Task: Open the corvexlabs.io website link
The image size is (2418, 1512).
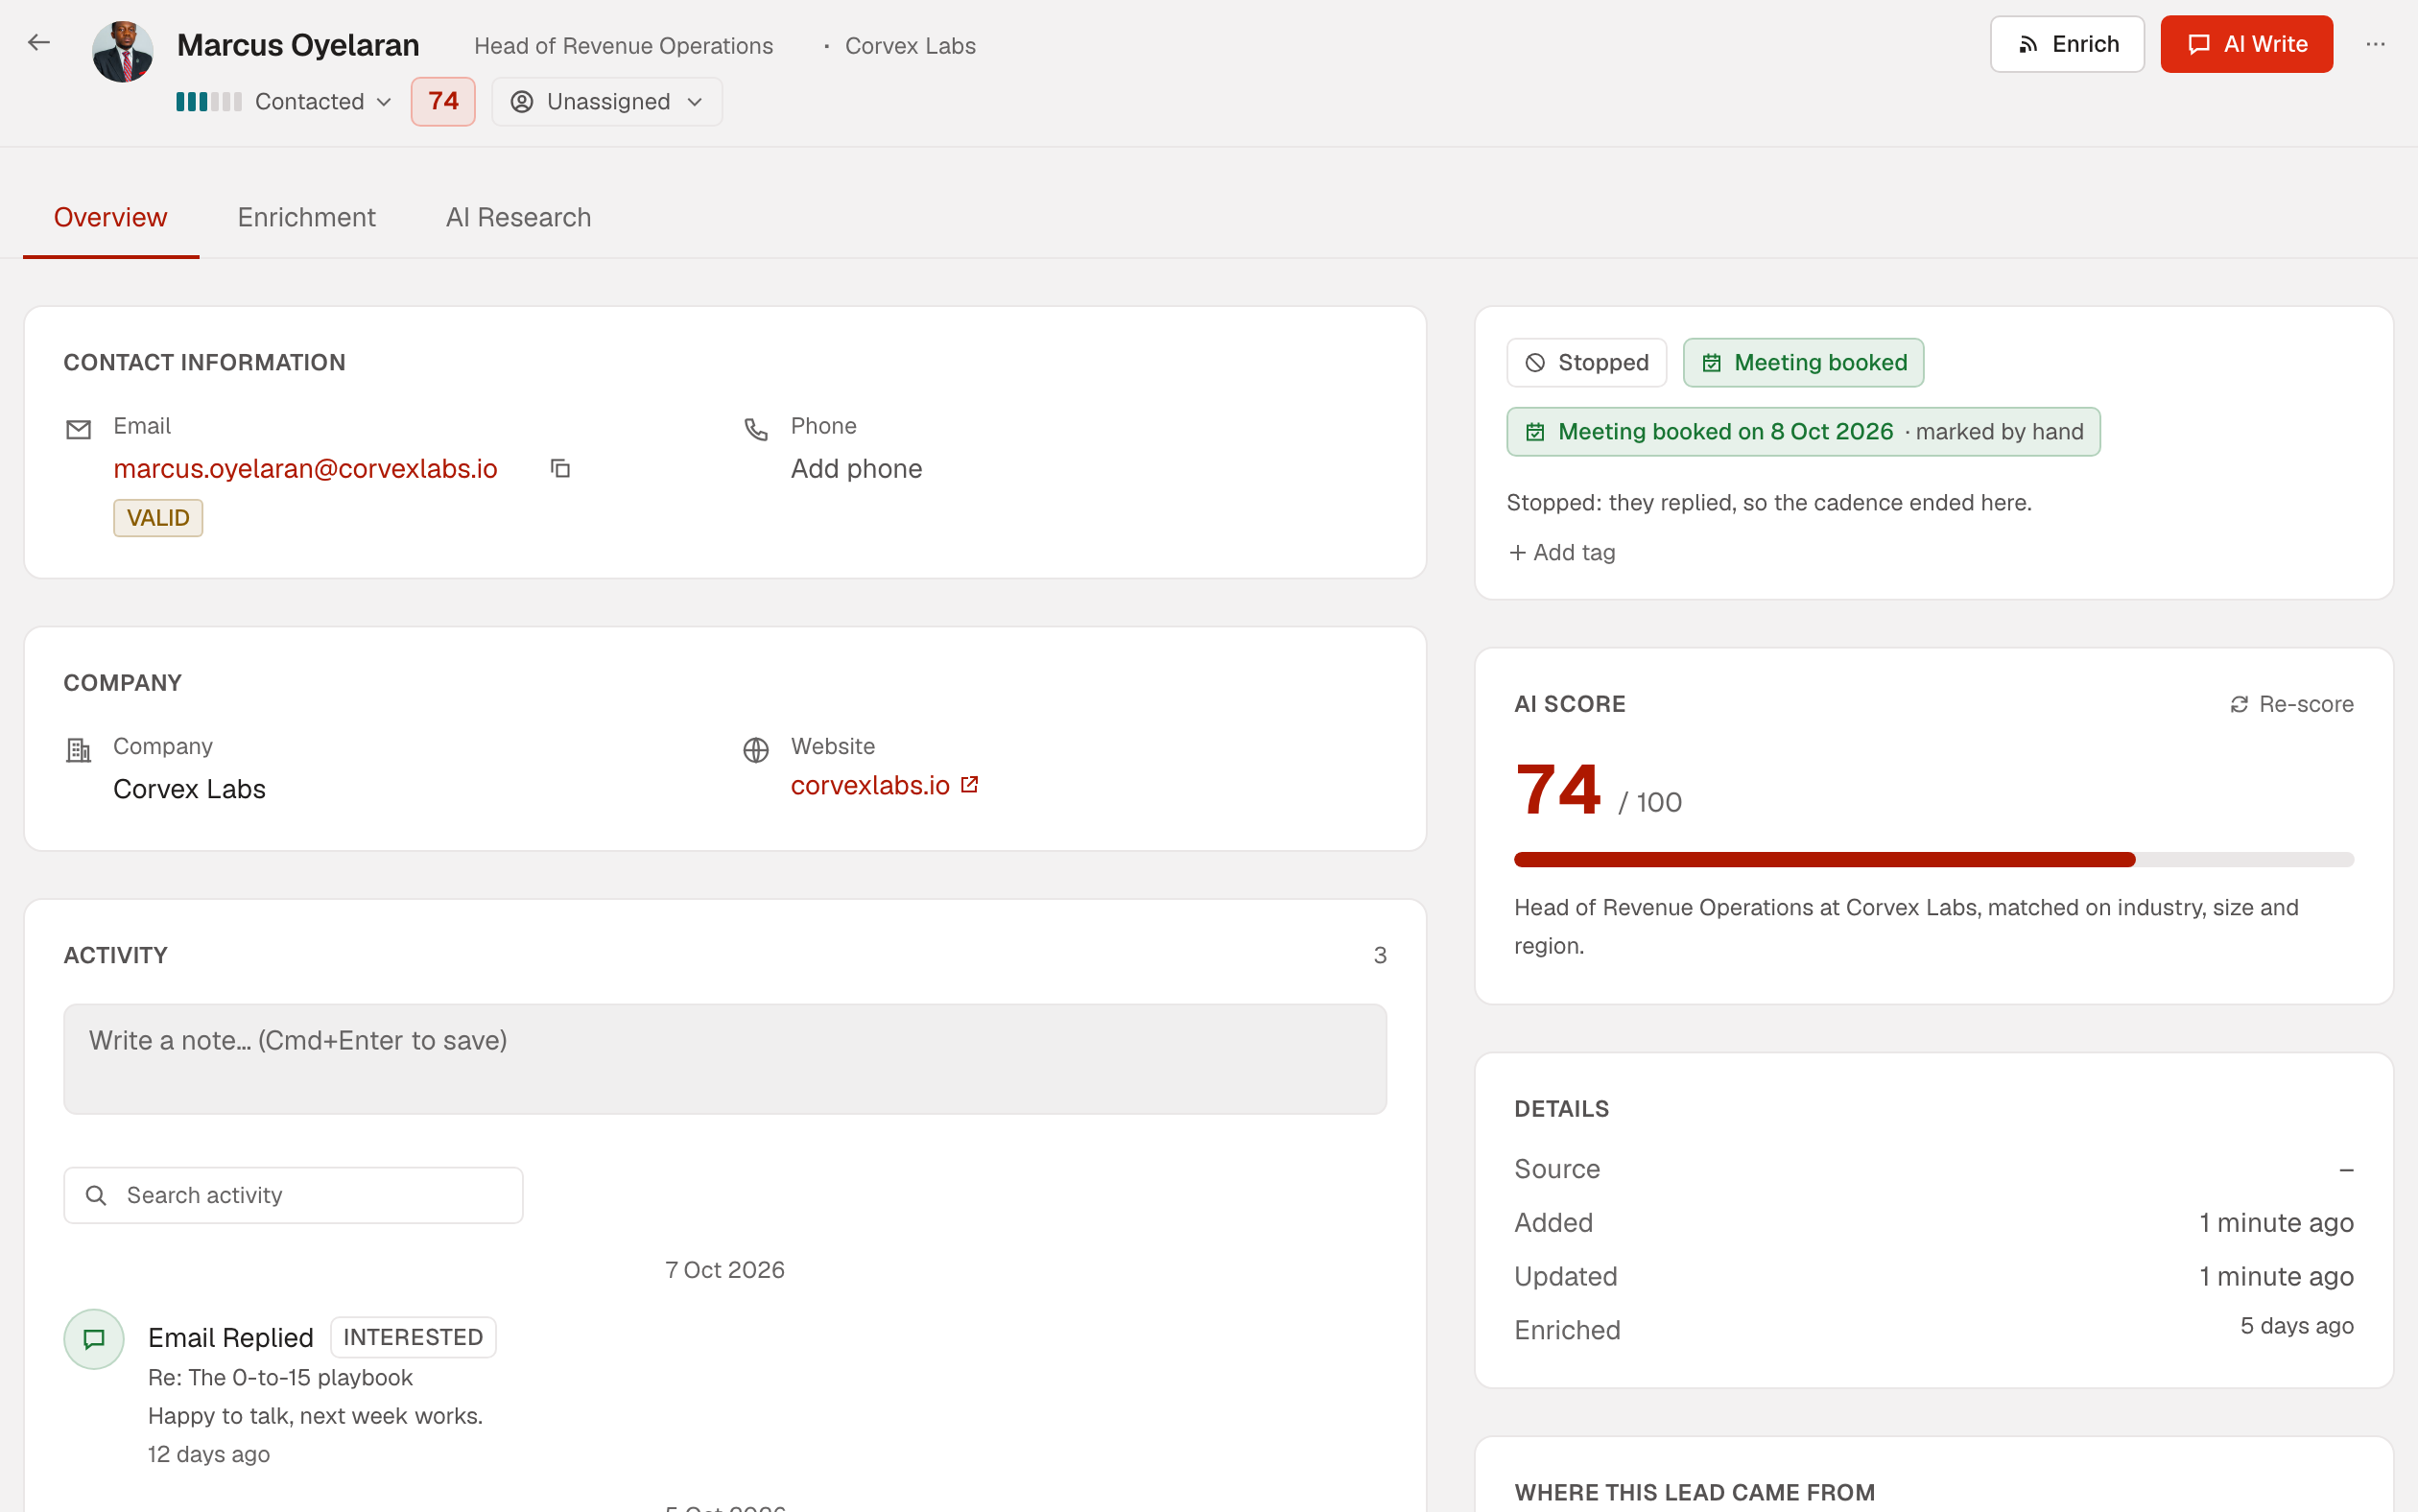Action: (x=870, y=786)
